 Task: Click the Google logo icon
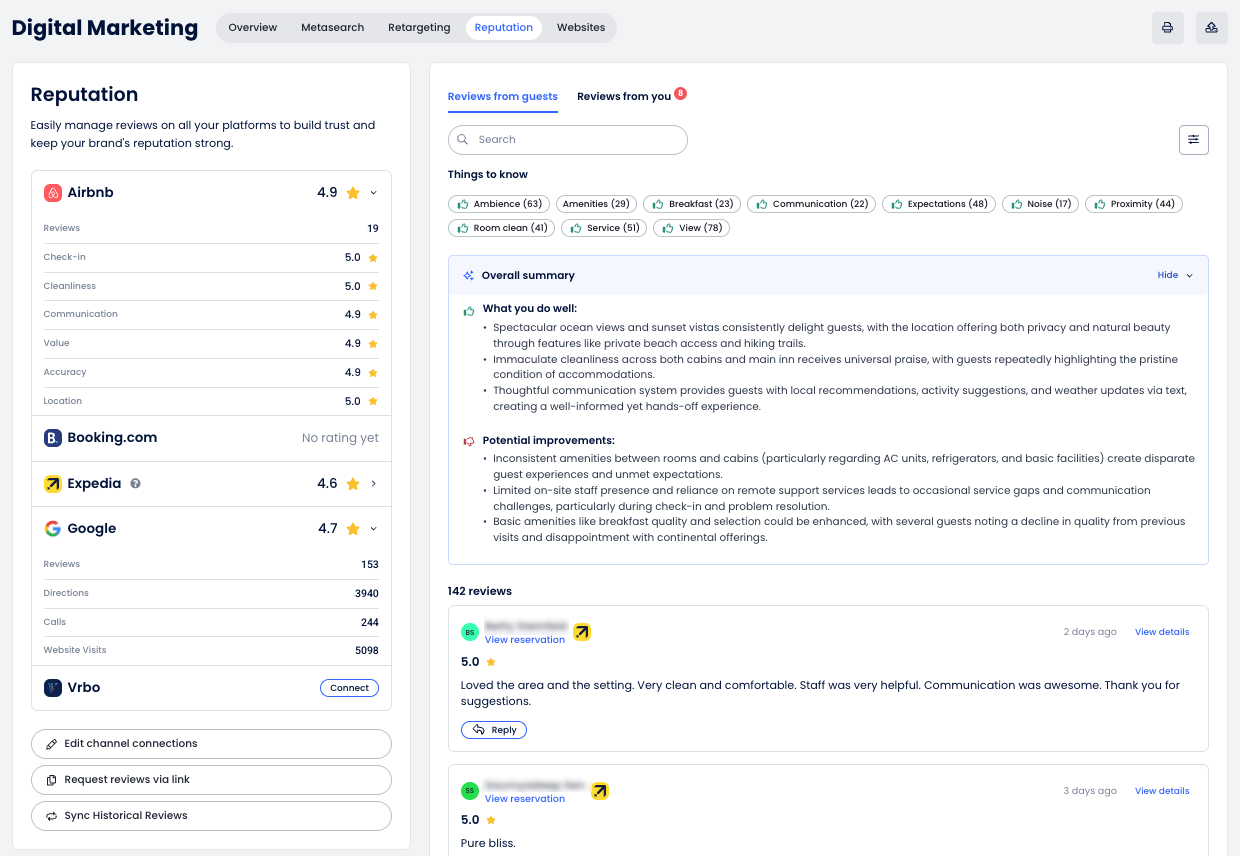tap(53, 529)
